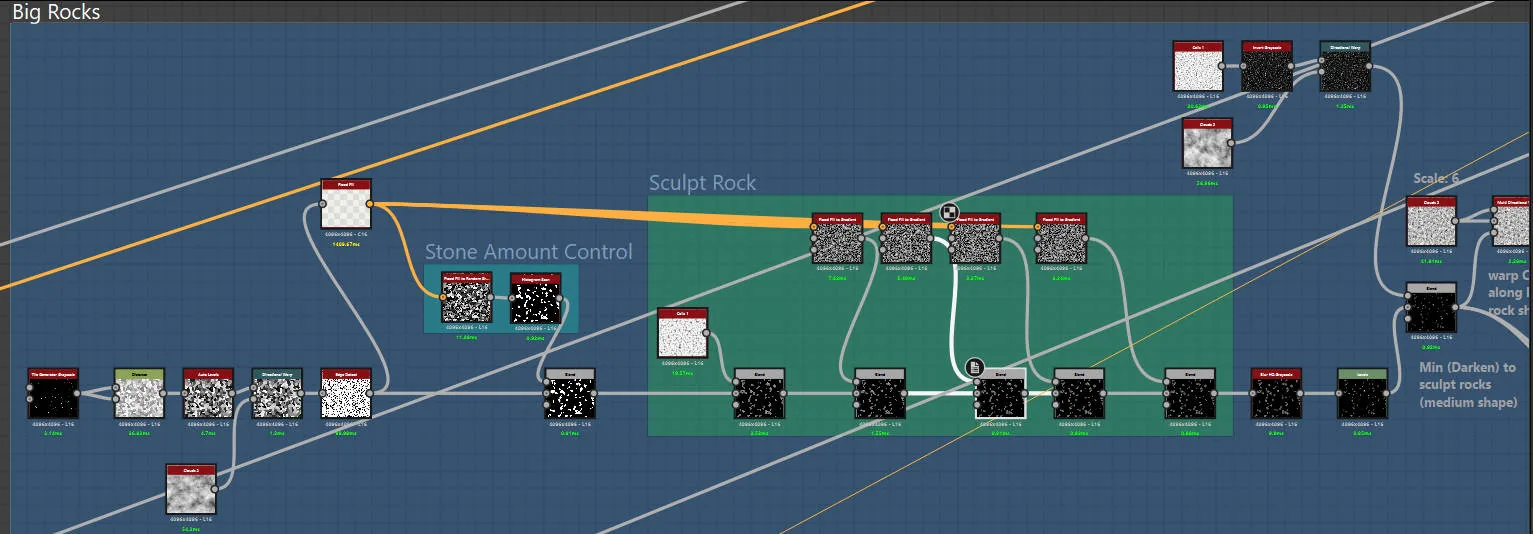
Task: Click the document badge icon on the highlighted Blend node
Action: (975, 368)
